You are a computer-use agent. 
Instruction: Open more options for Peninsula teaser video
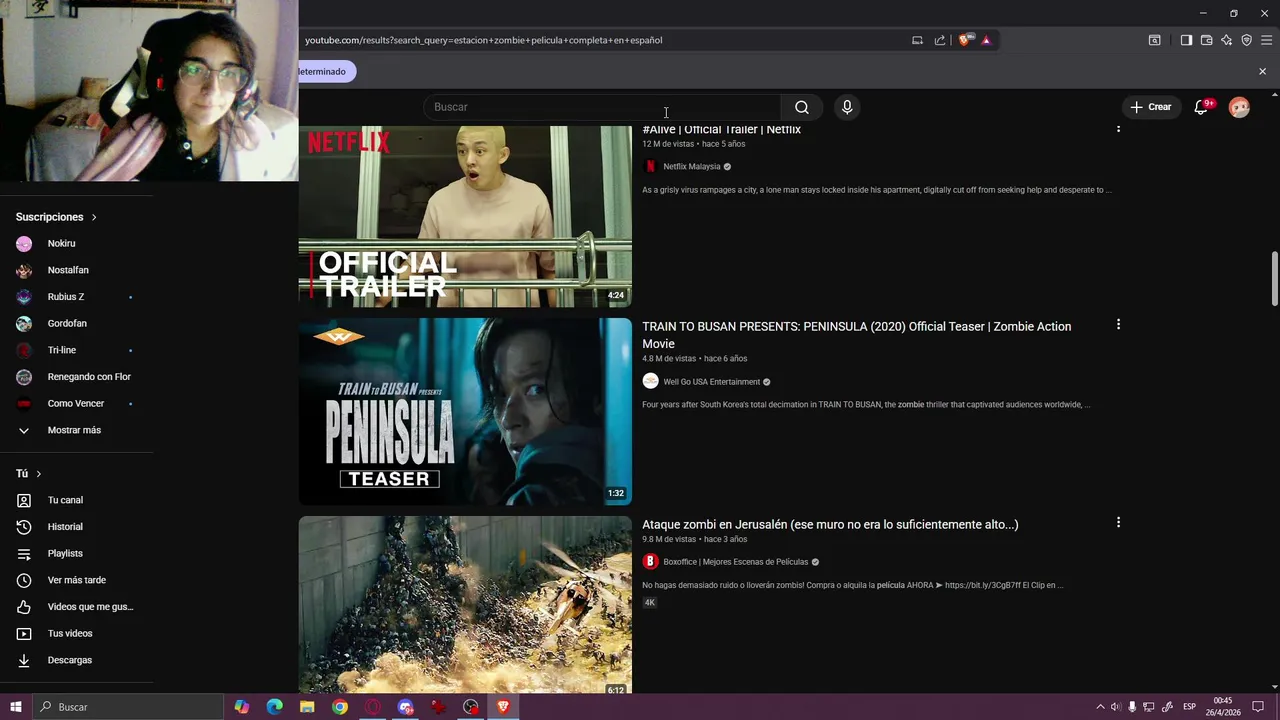[1118, 325]
